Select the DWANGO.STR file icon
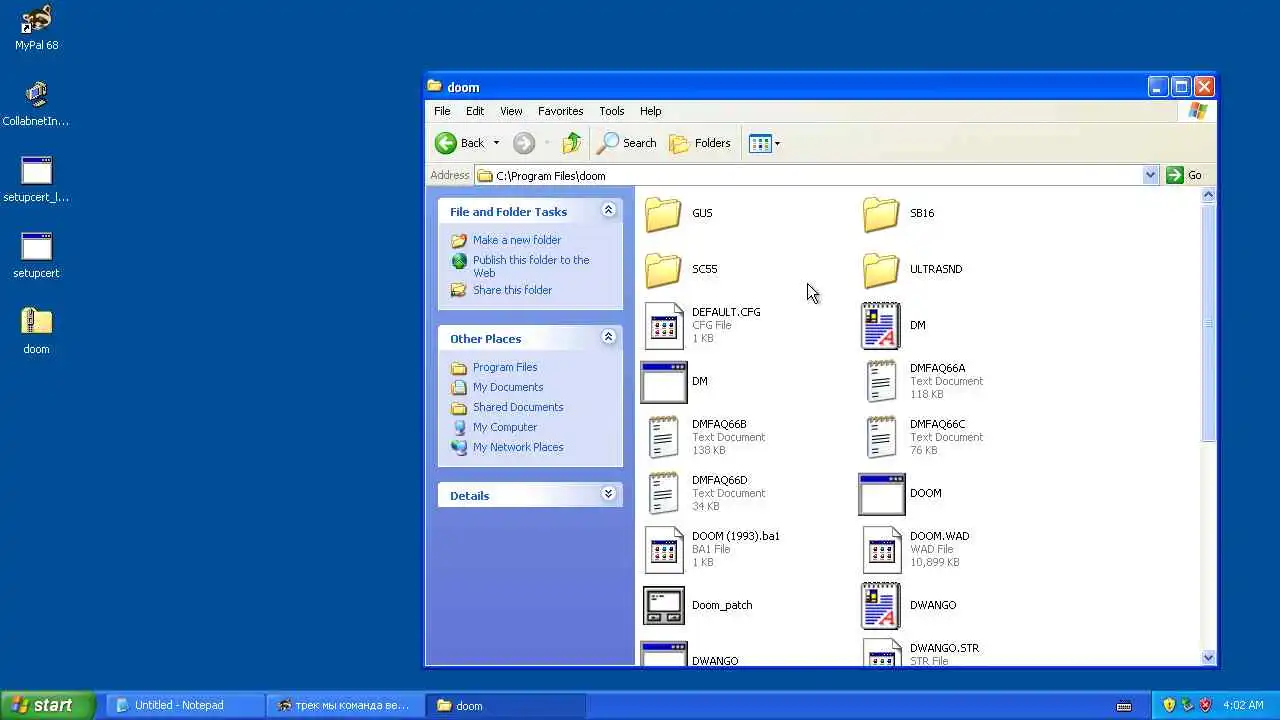The image size is (1280, 720). pos(882,654)
